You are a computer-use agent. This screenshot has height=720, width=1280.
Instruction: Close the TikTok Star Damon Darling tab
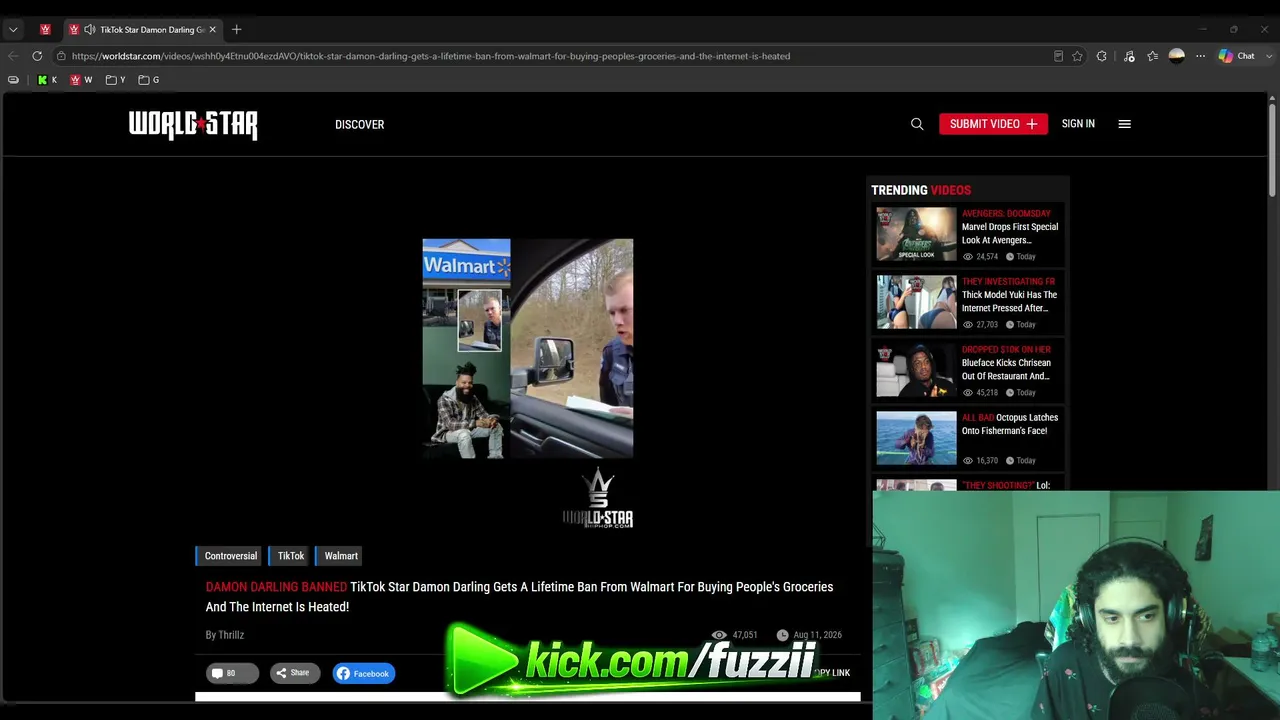click(x=212, y=30)
